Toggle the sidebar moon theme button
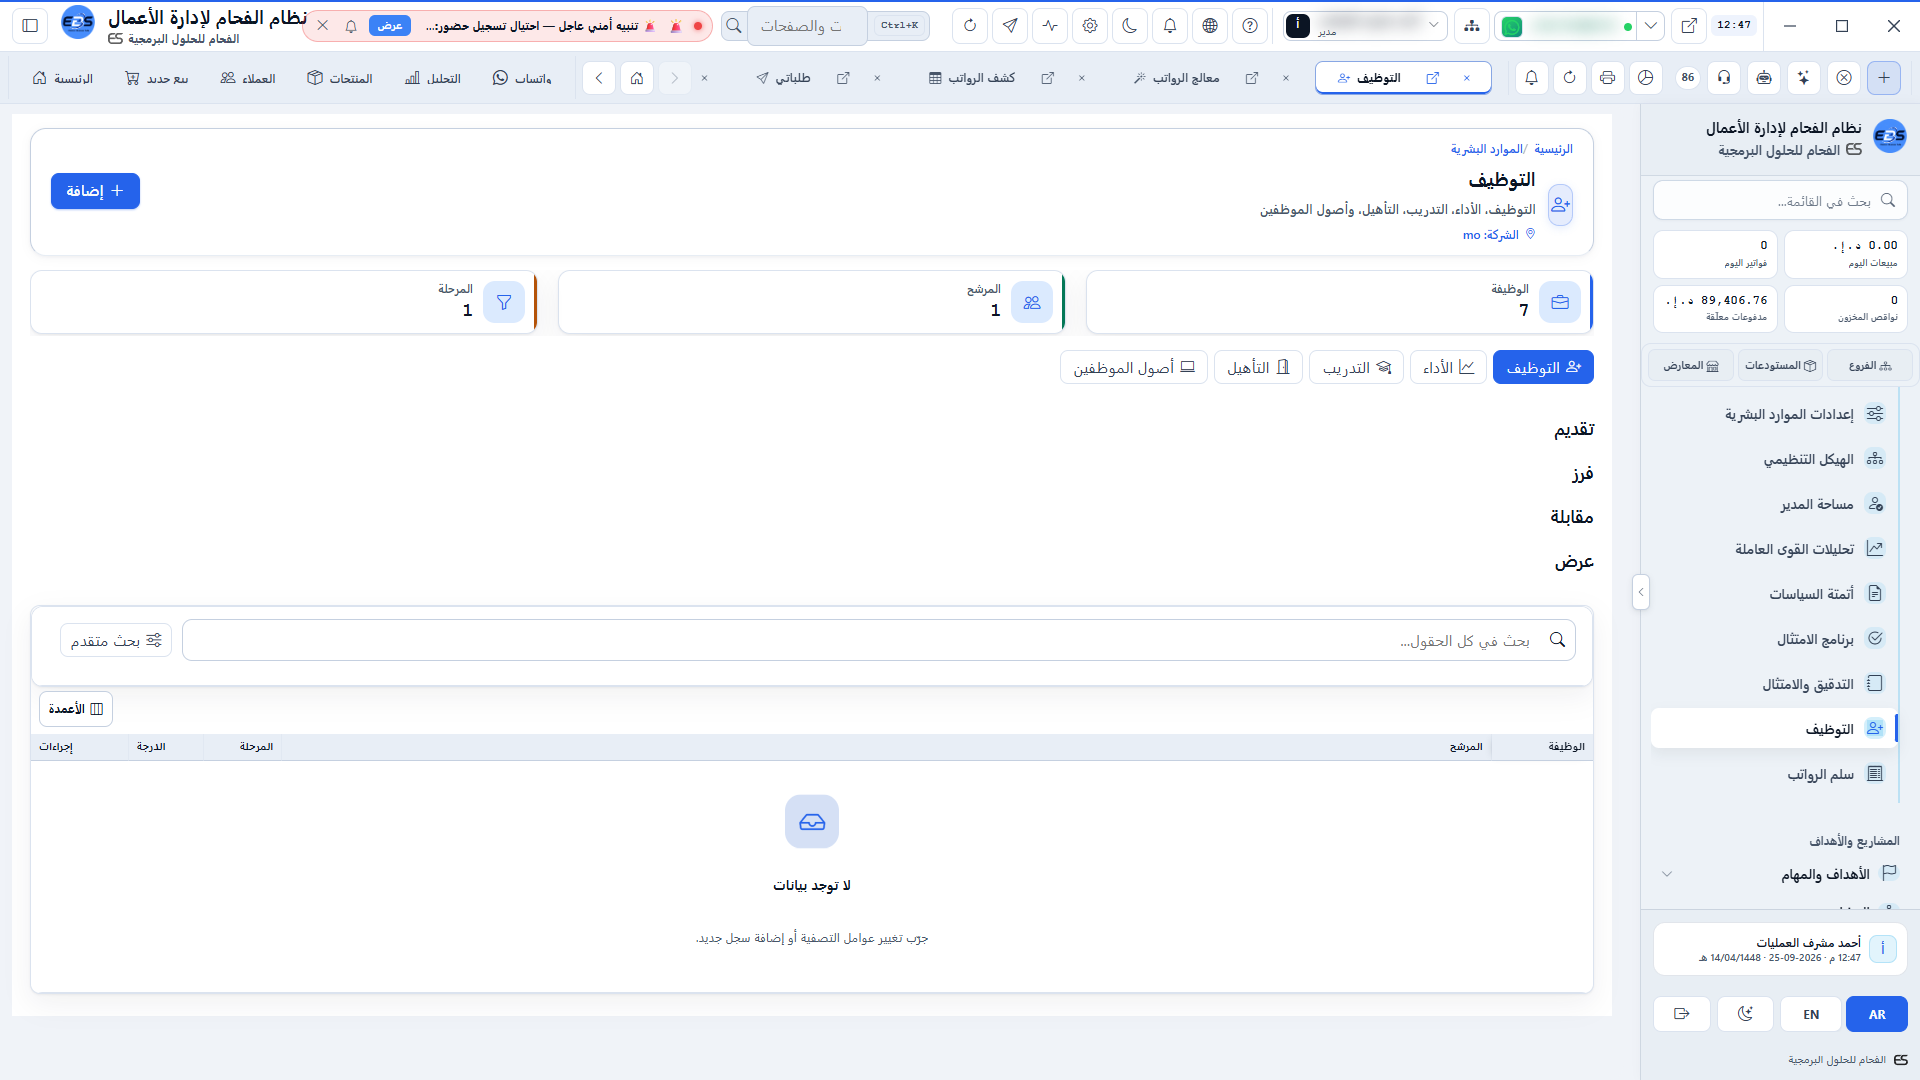This screenshot has width=1920, height=1080. 1745,1014
